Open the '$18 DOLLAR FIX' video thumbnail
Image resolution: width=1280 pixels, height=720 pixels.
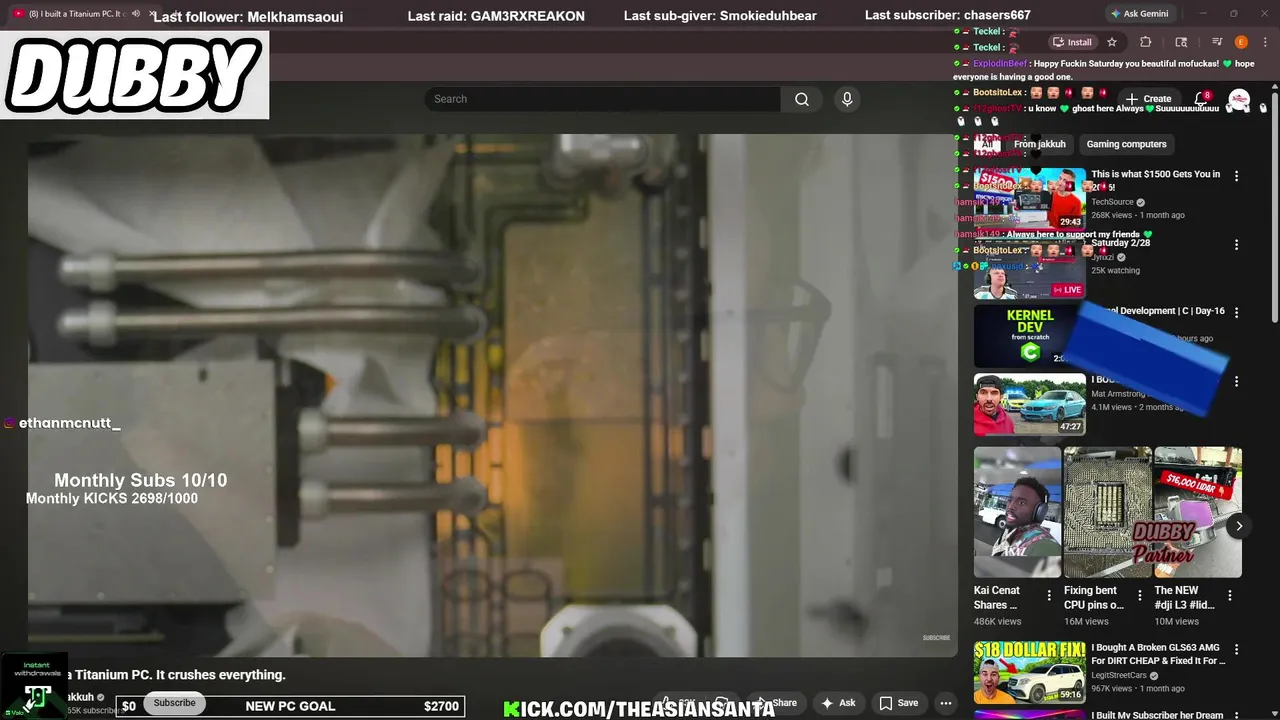(x=1030, y=672)
